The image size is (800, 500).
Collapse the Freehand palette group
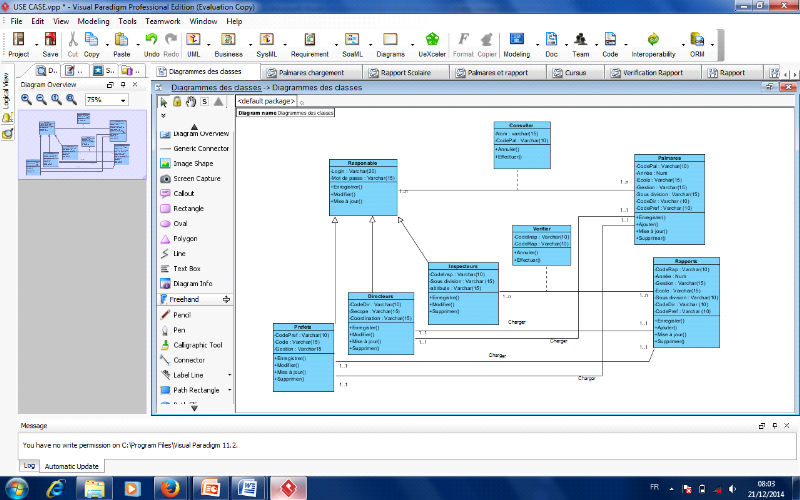click(226, 299)
